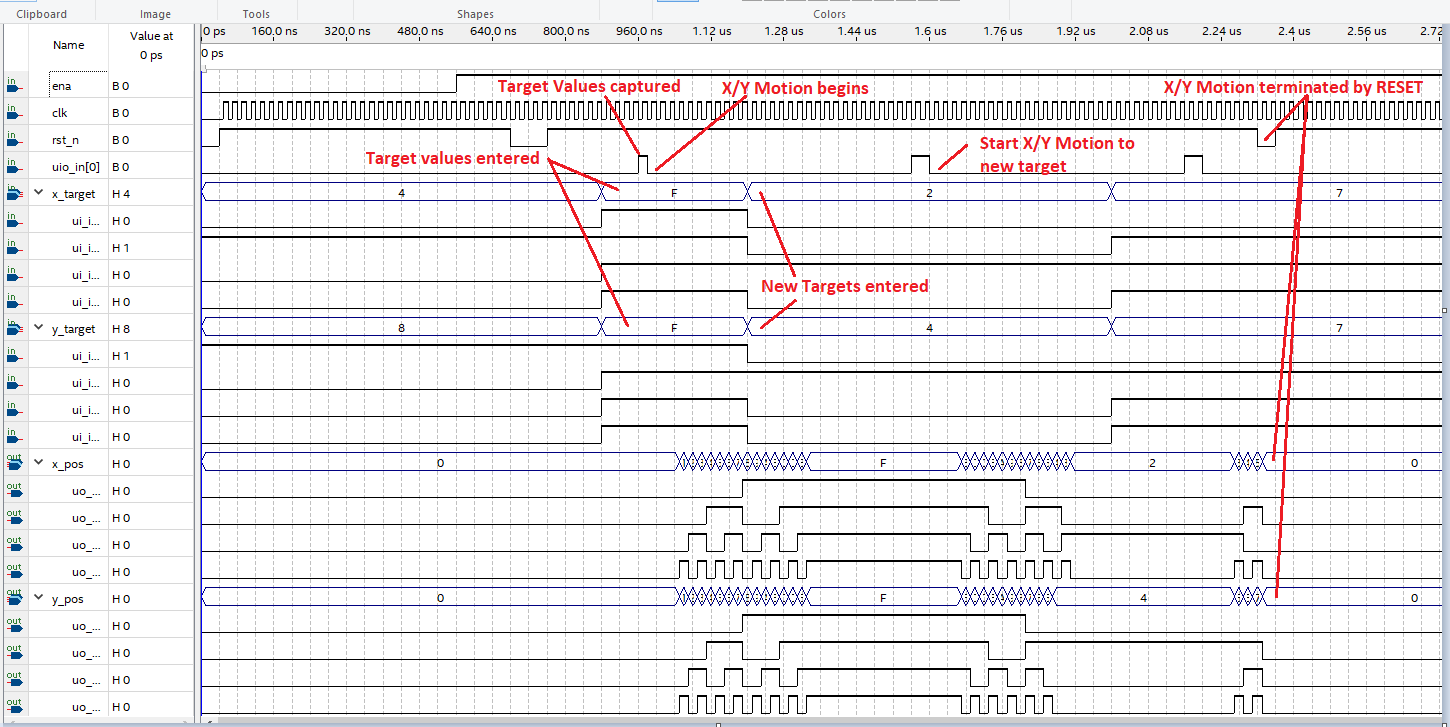
Task: Click the Name column header
Action: [x=68, y=45]
